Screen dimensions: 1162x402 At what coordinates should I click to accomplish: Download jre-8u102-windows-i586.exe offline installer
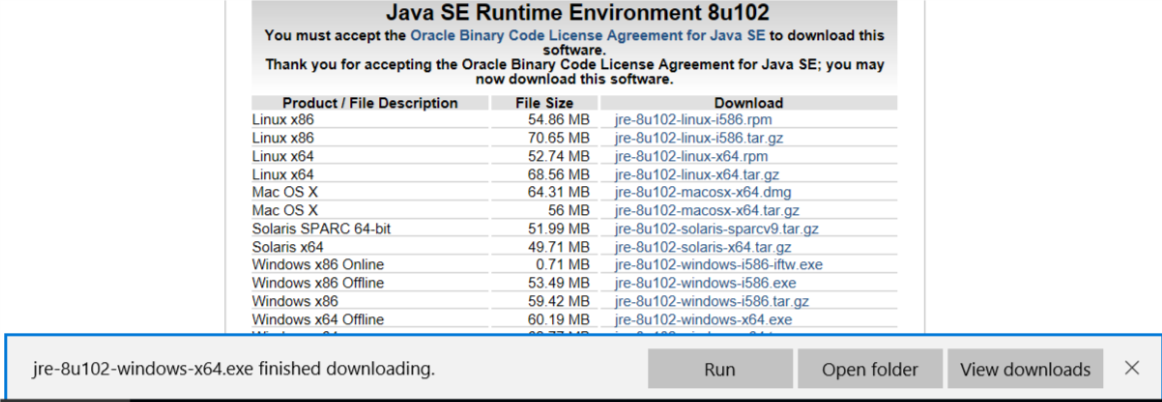pos(706,283)
